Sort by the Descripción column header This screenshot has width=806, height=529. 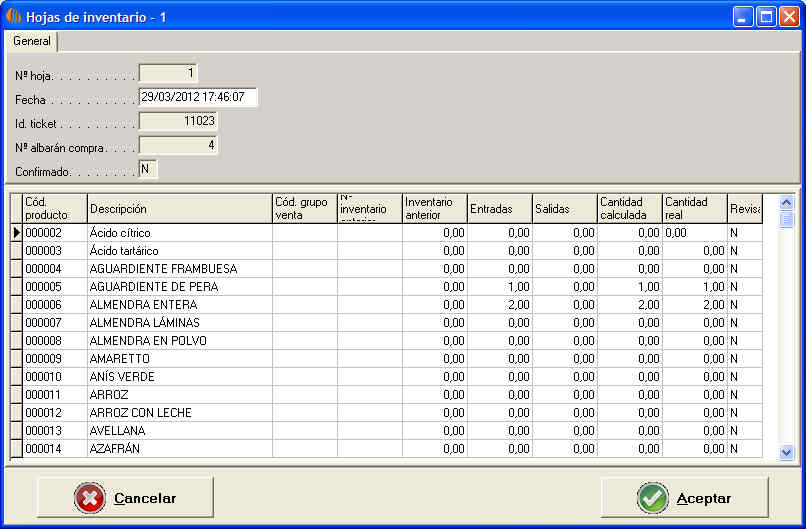(180, 209)
